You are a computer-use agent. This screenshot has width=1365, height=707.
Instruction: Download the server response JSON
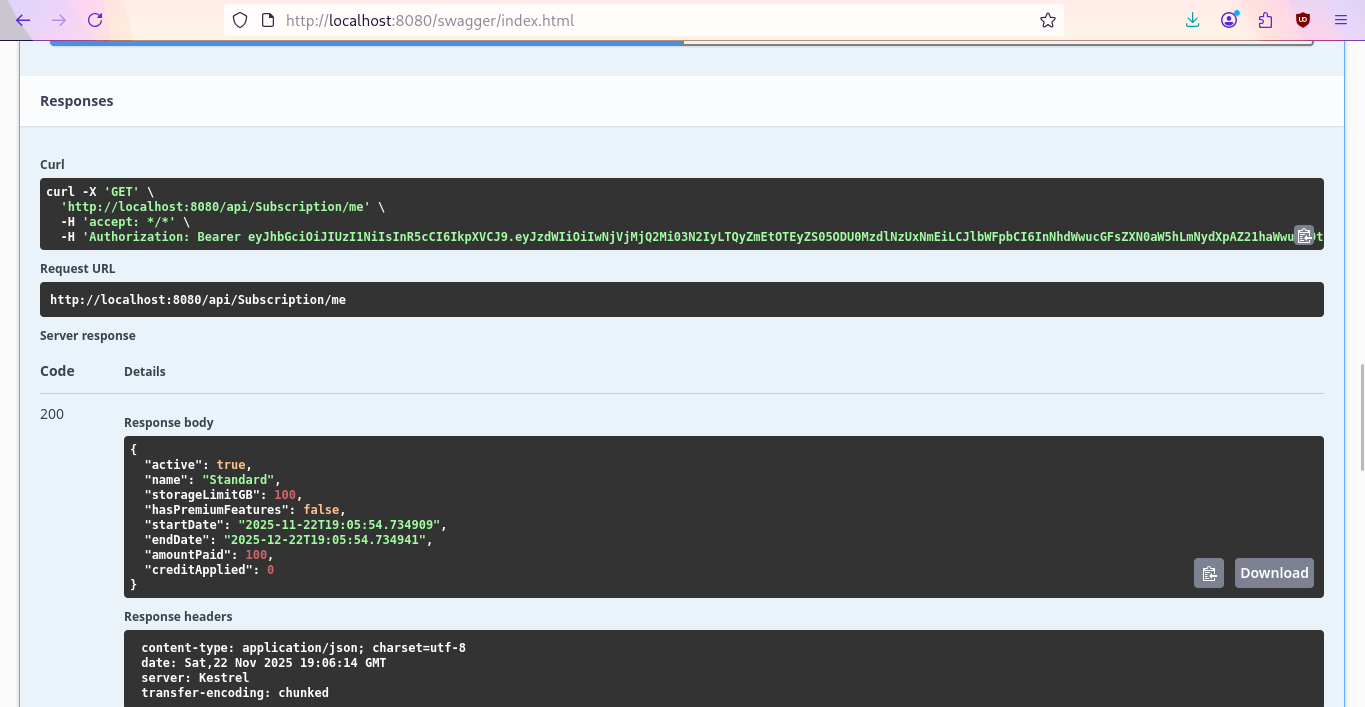click(1273, 572)
